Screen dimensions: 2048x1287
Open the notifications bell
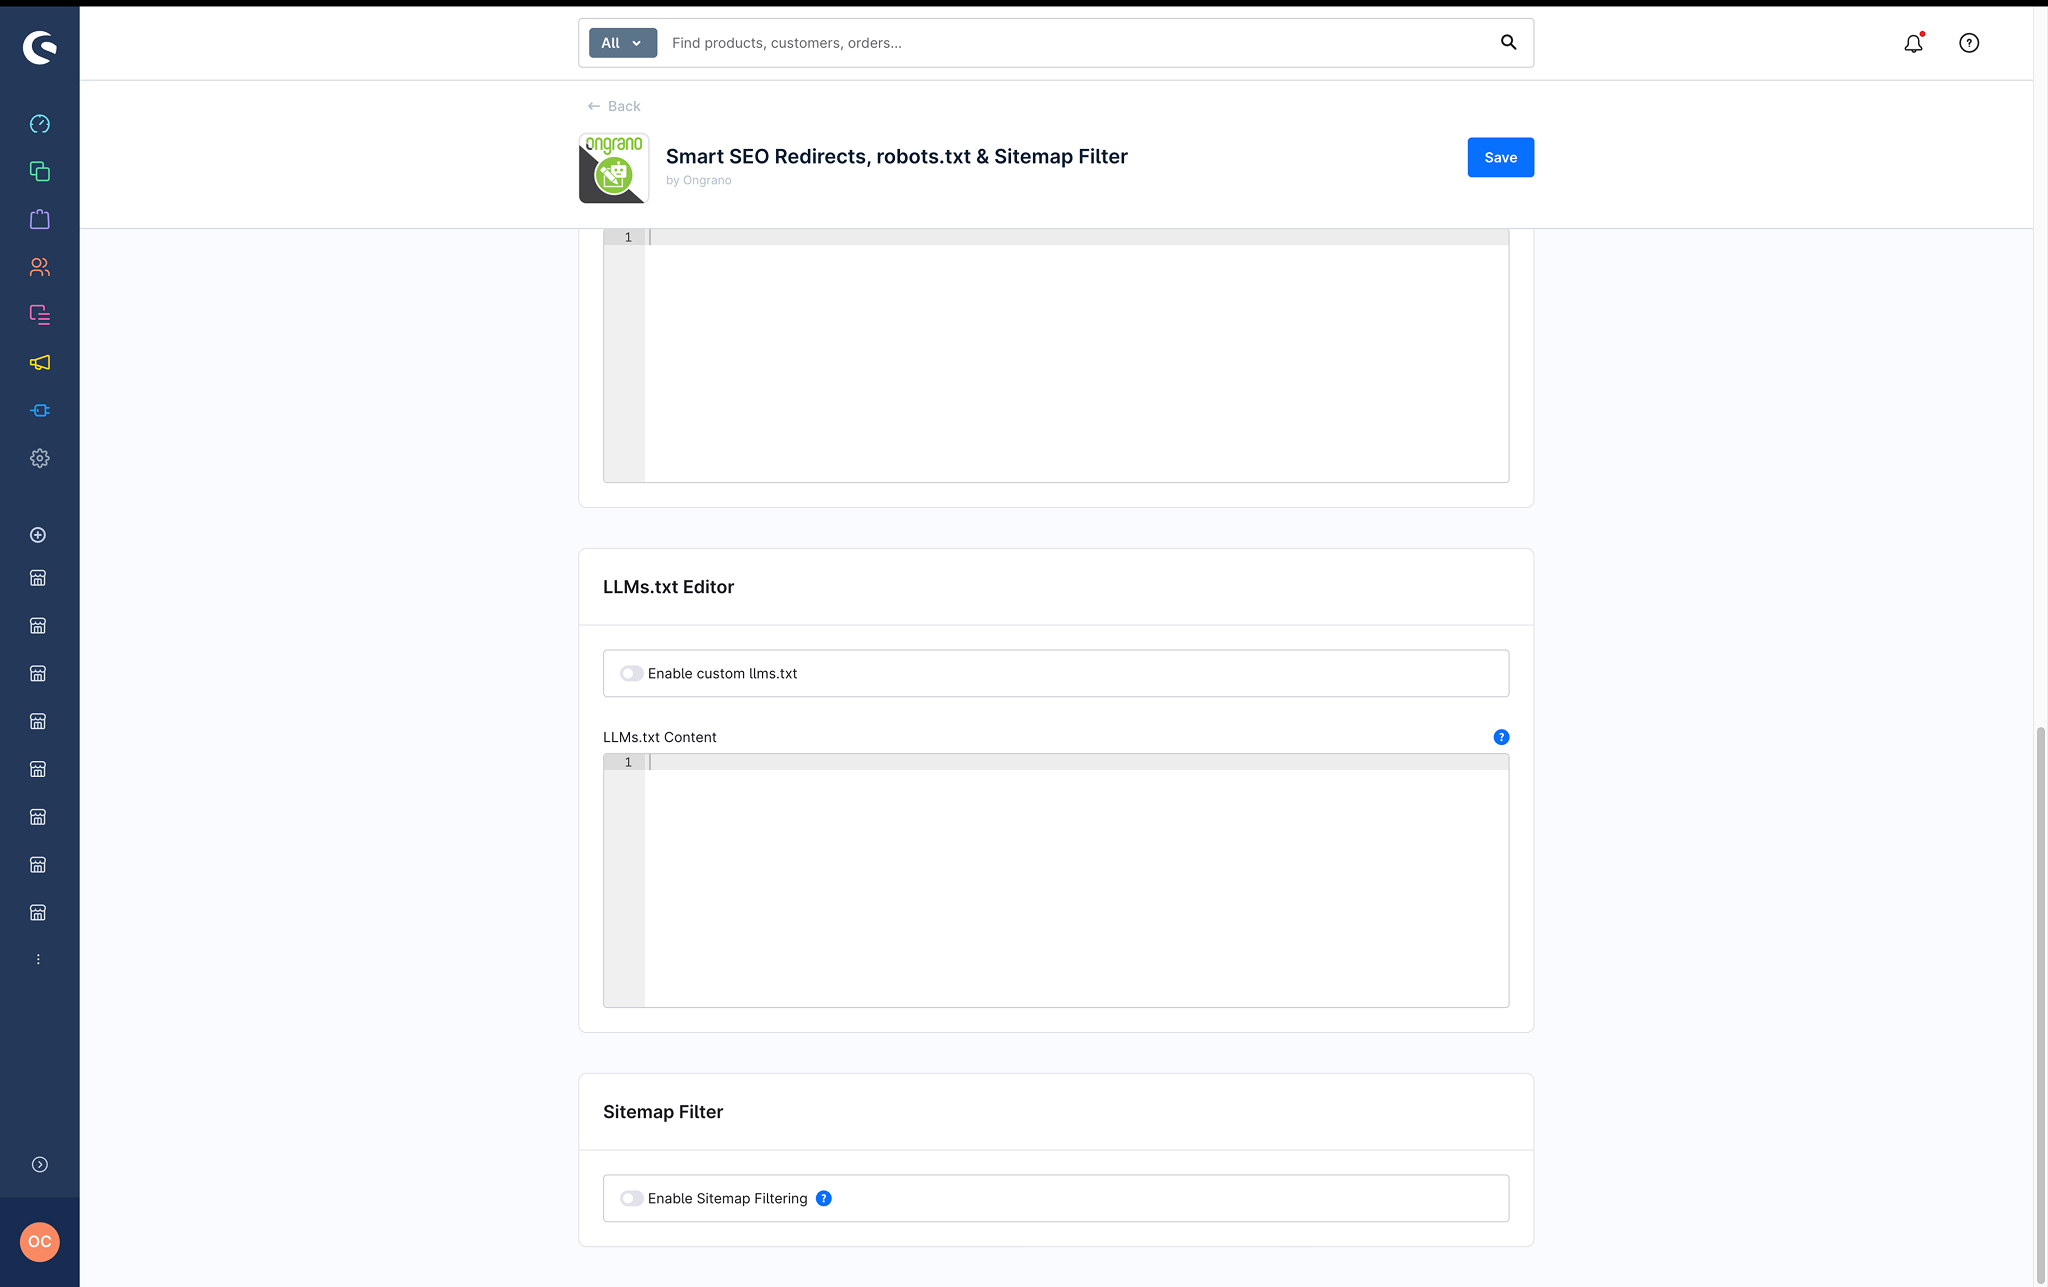click(1913, 43)
